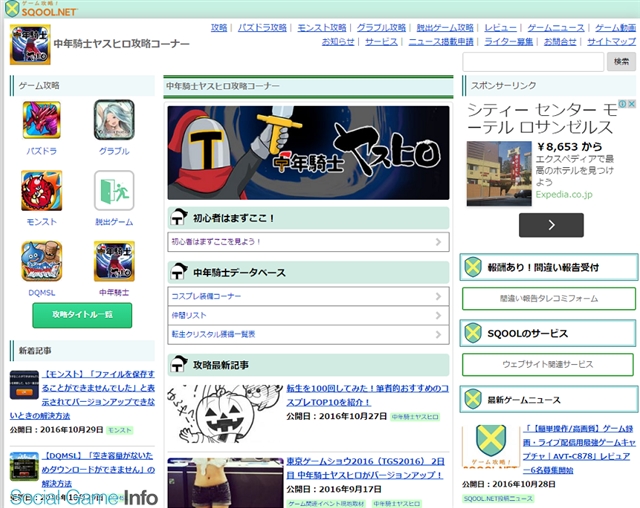Open the サービス navigation link
Image resolution: width=640 pixels, height=508 pixels.
pos(381,42)
